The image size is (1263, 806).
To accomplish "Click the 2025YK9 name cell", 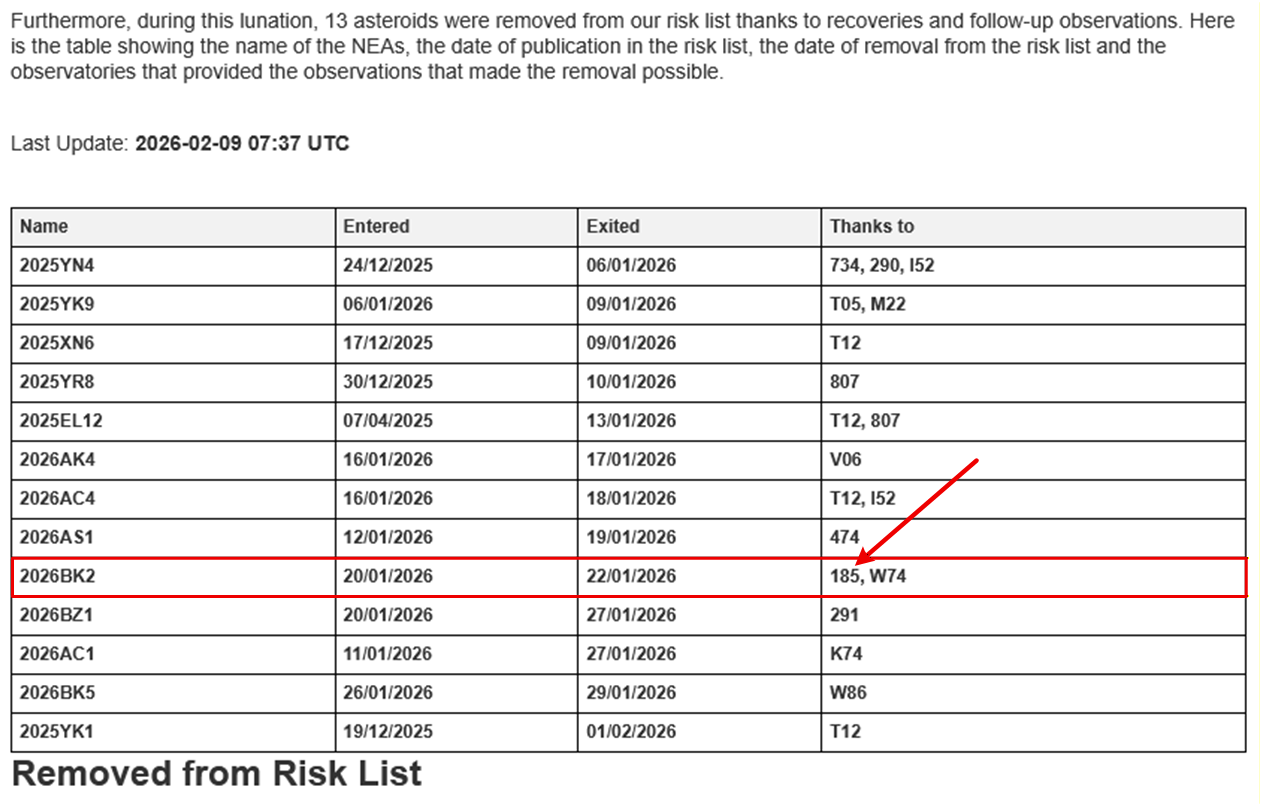I will [57, 304].
